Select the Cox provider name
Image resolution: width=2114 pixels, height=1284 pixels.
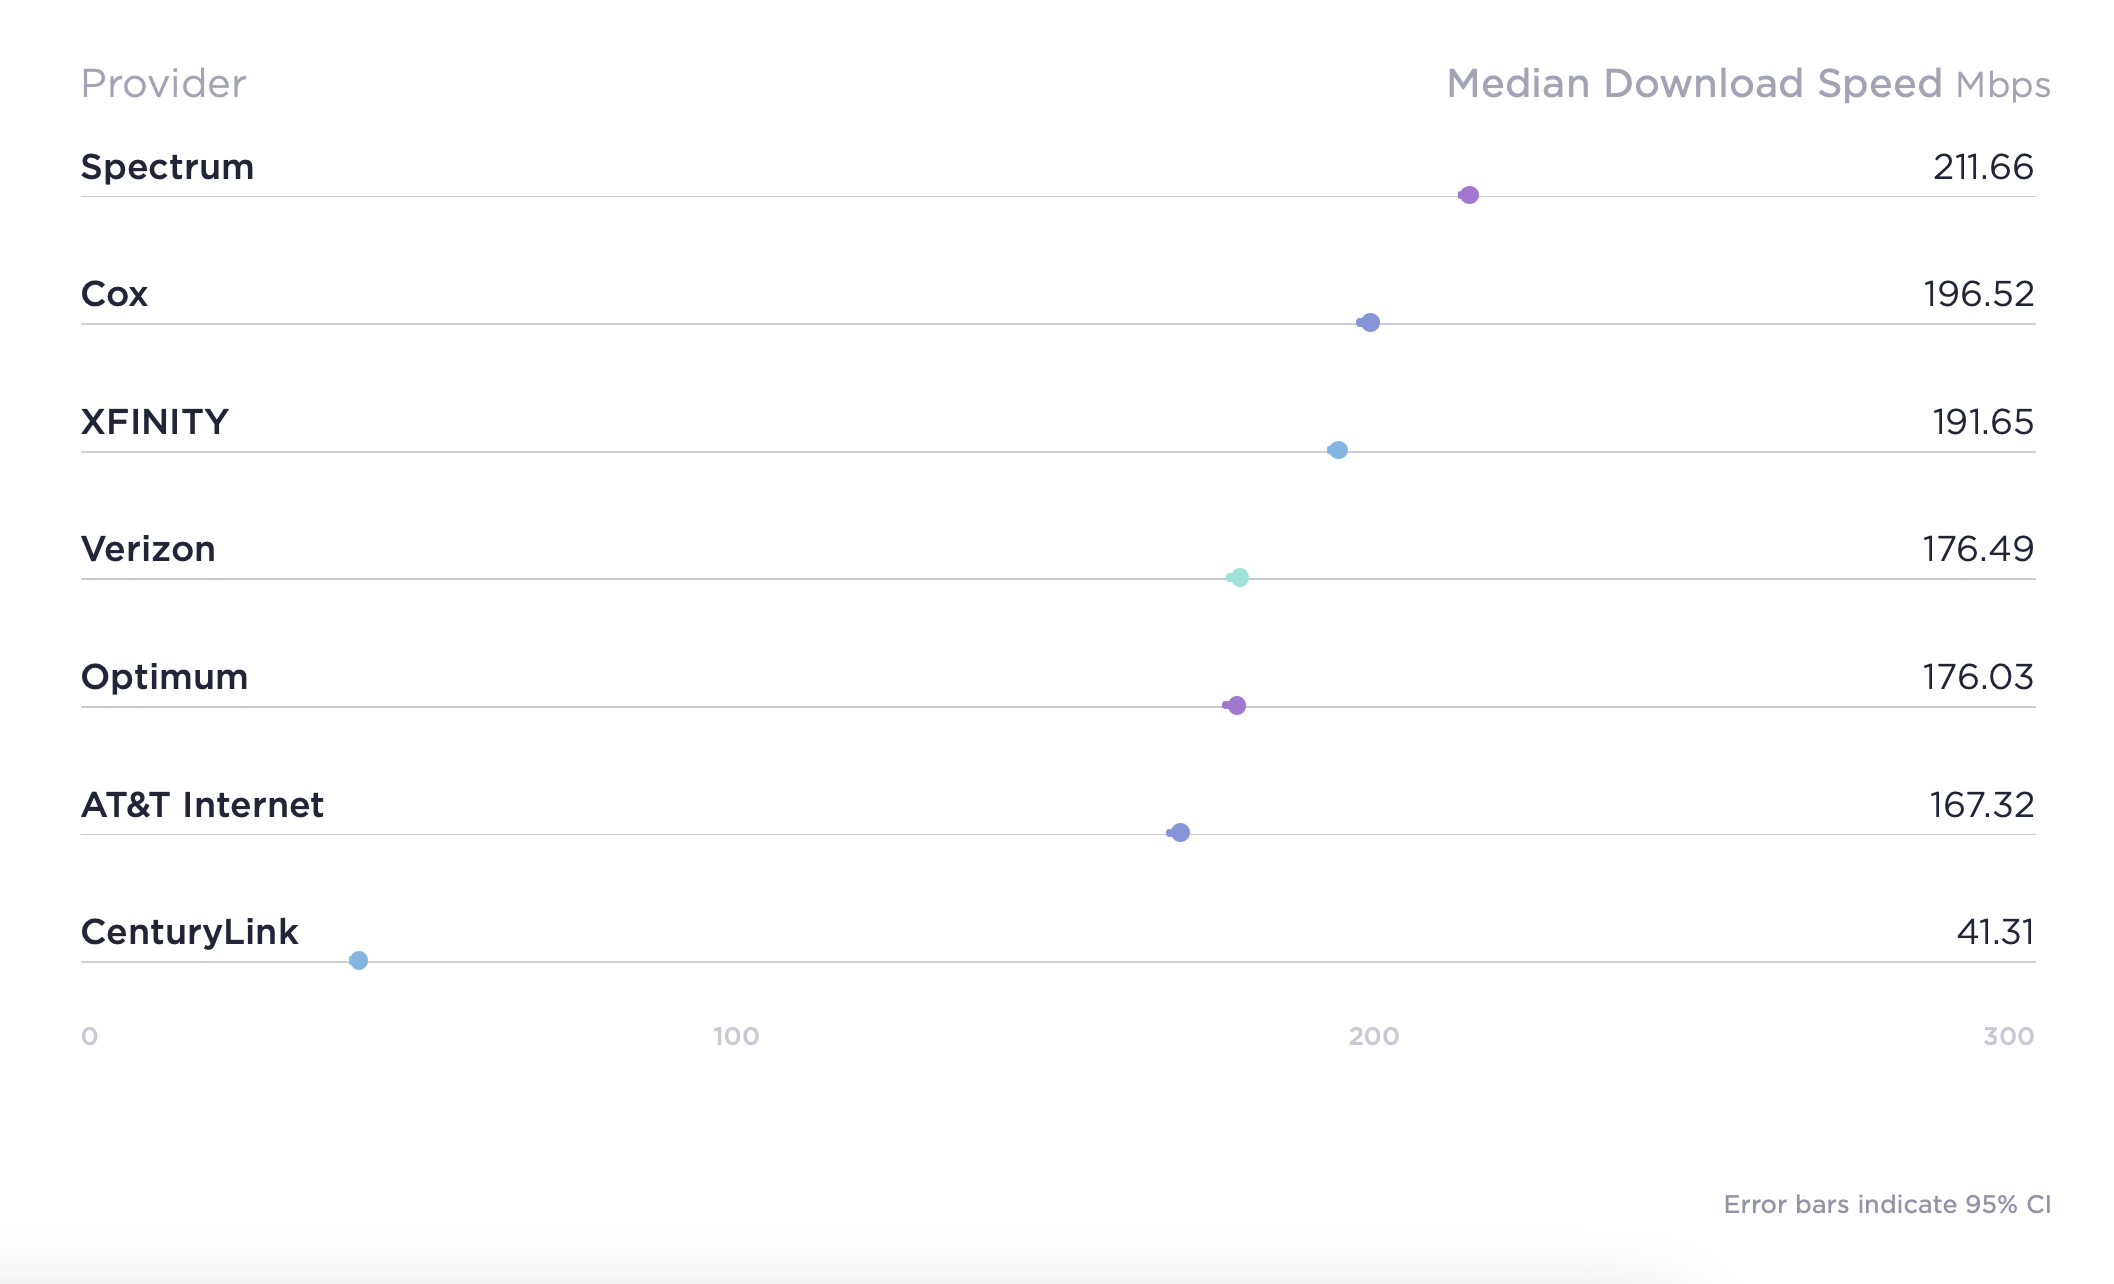114,294
